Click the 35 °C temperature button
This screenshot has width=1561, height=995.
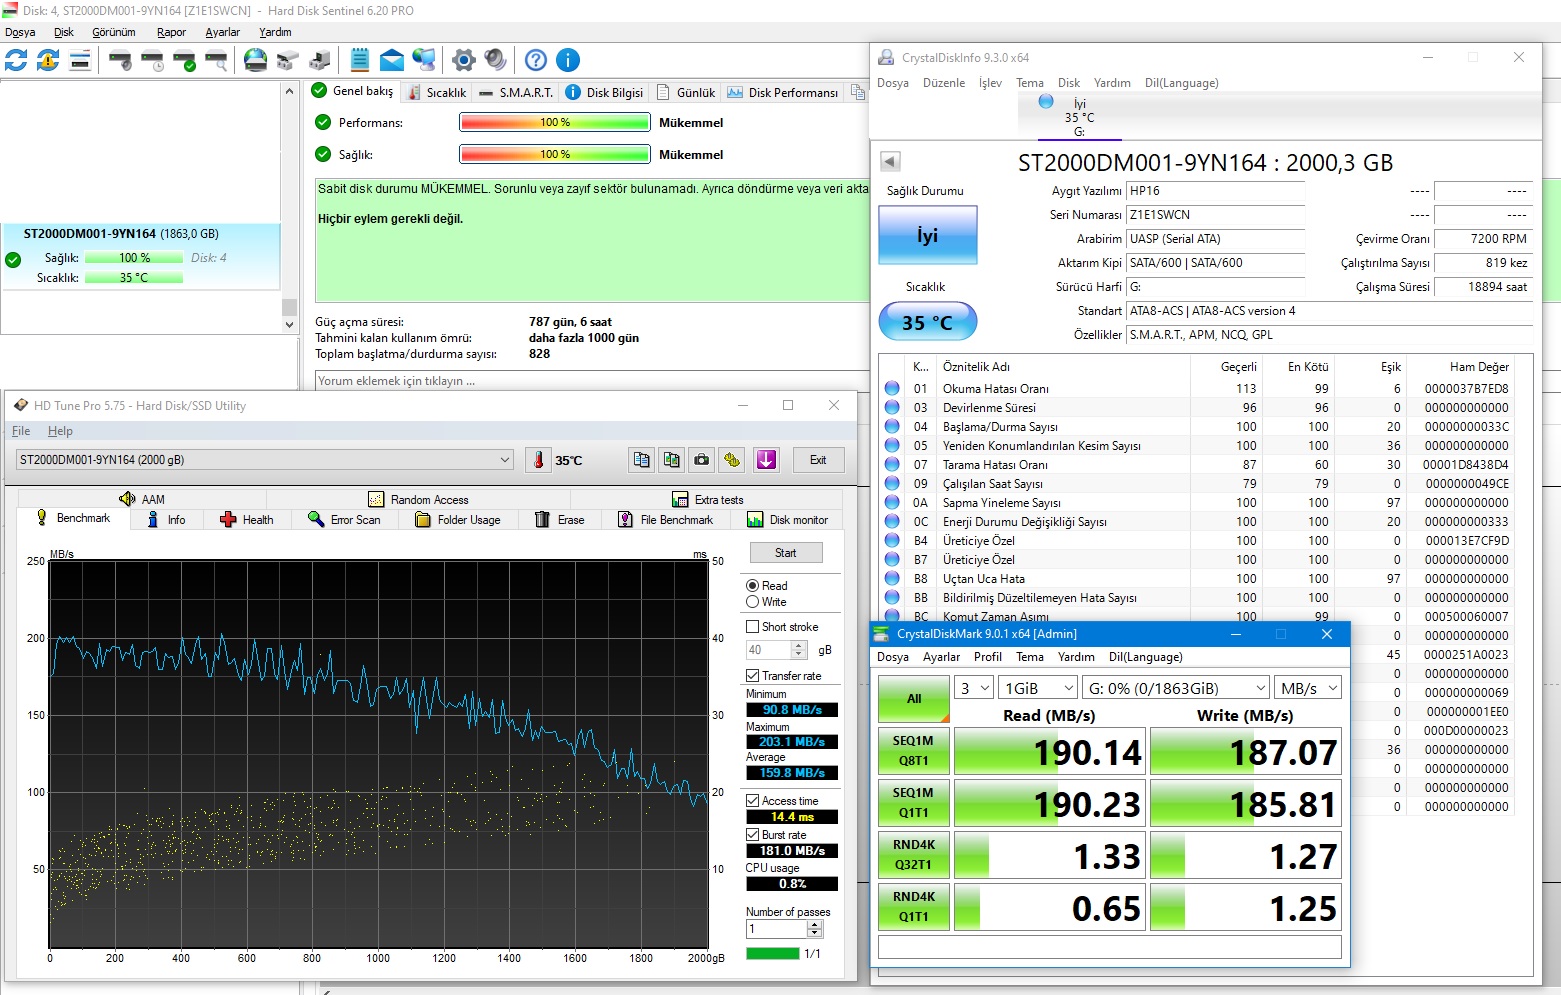pos(928,322)
